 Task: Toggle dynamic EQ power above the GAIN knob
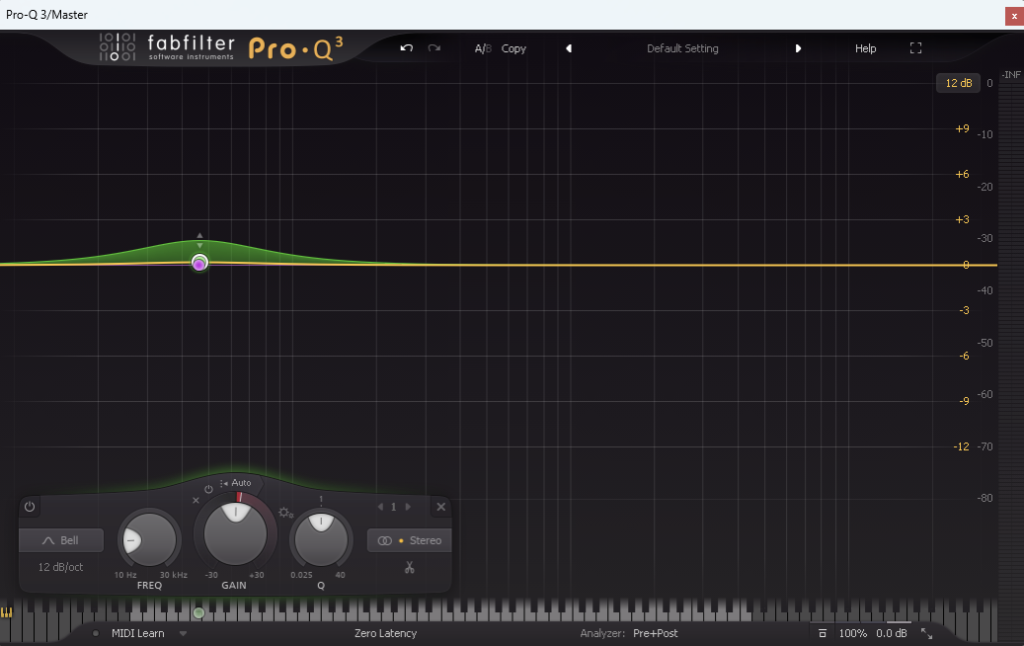(x=208, y=489)
